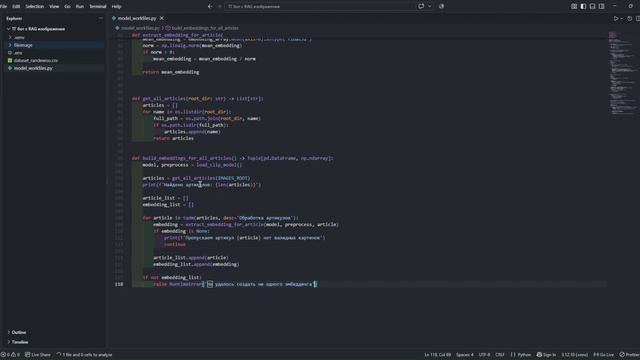Split the editor to the right
The image size is (640, 360).
click(638, 18)
